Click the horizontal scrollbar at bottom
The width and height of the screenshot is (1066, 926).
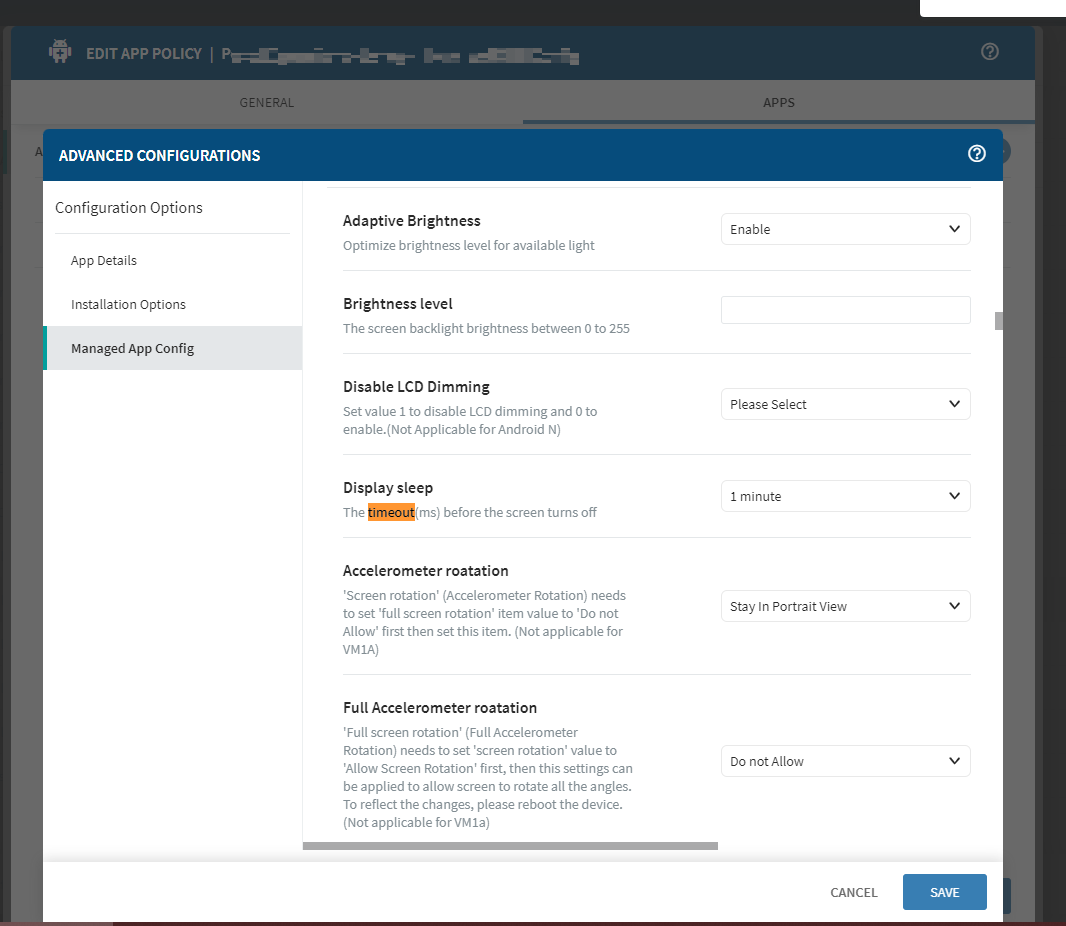[510, 846]
